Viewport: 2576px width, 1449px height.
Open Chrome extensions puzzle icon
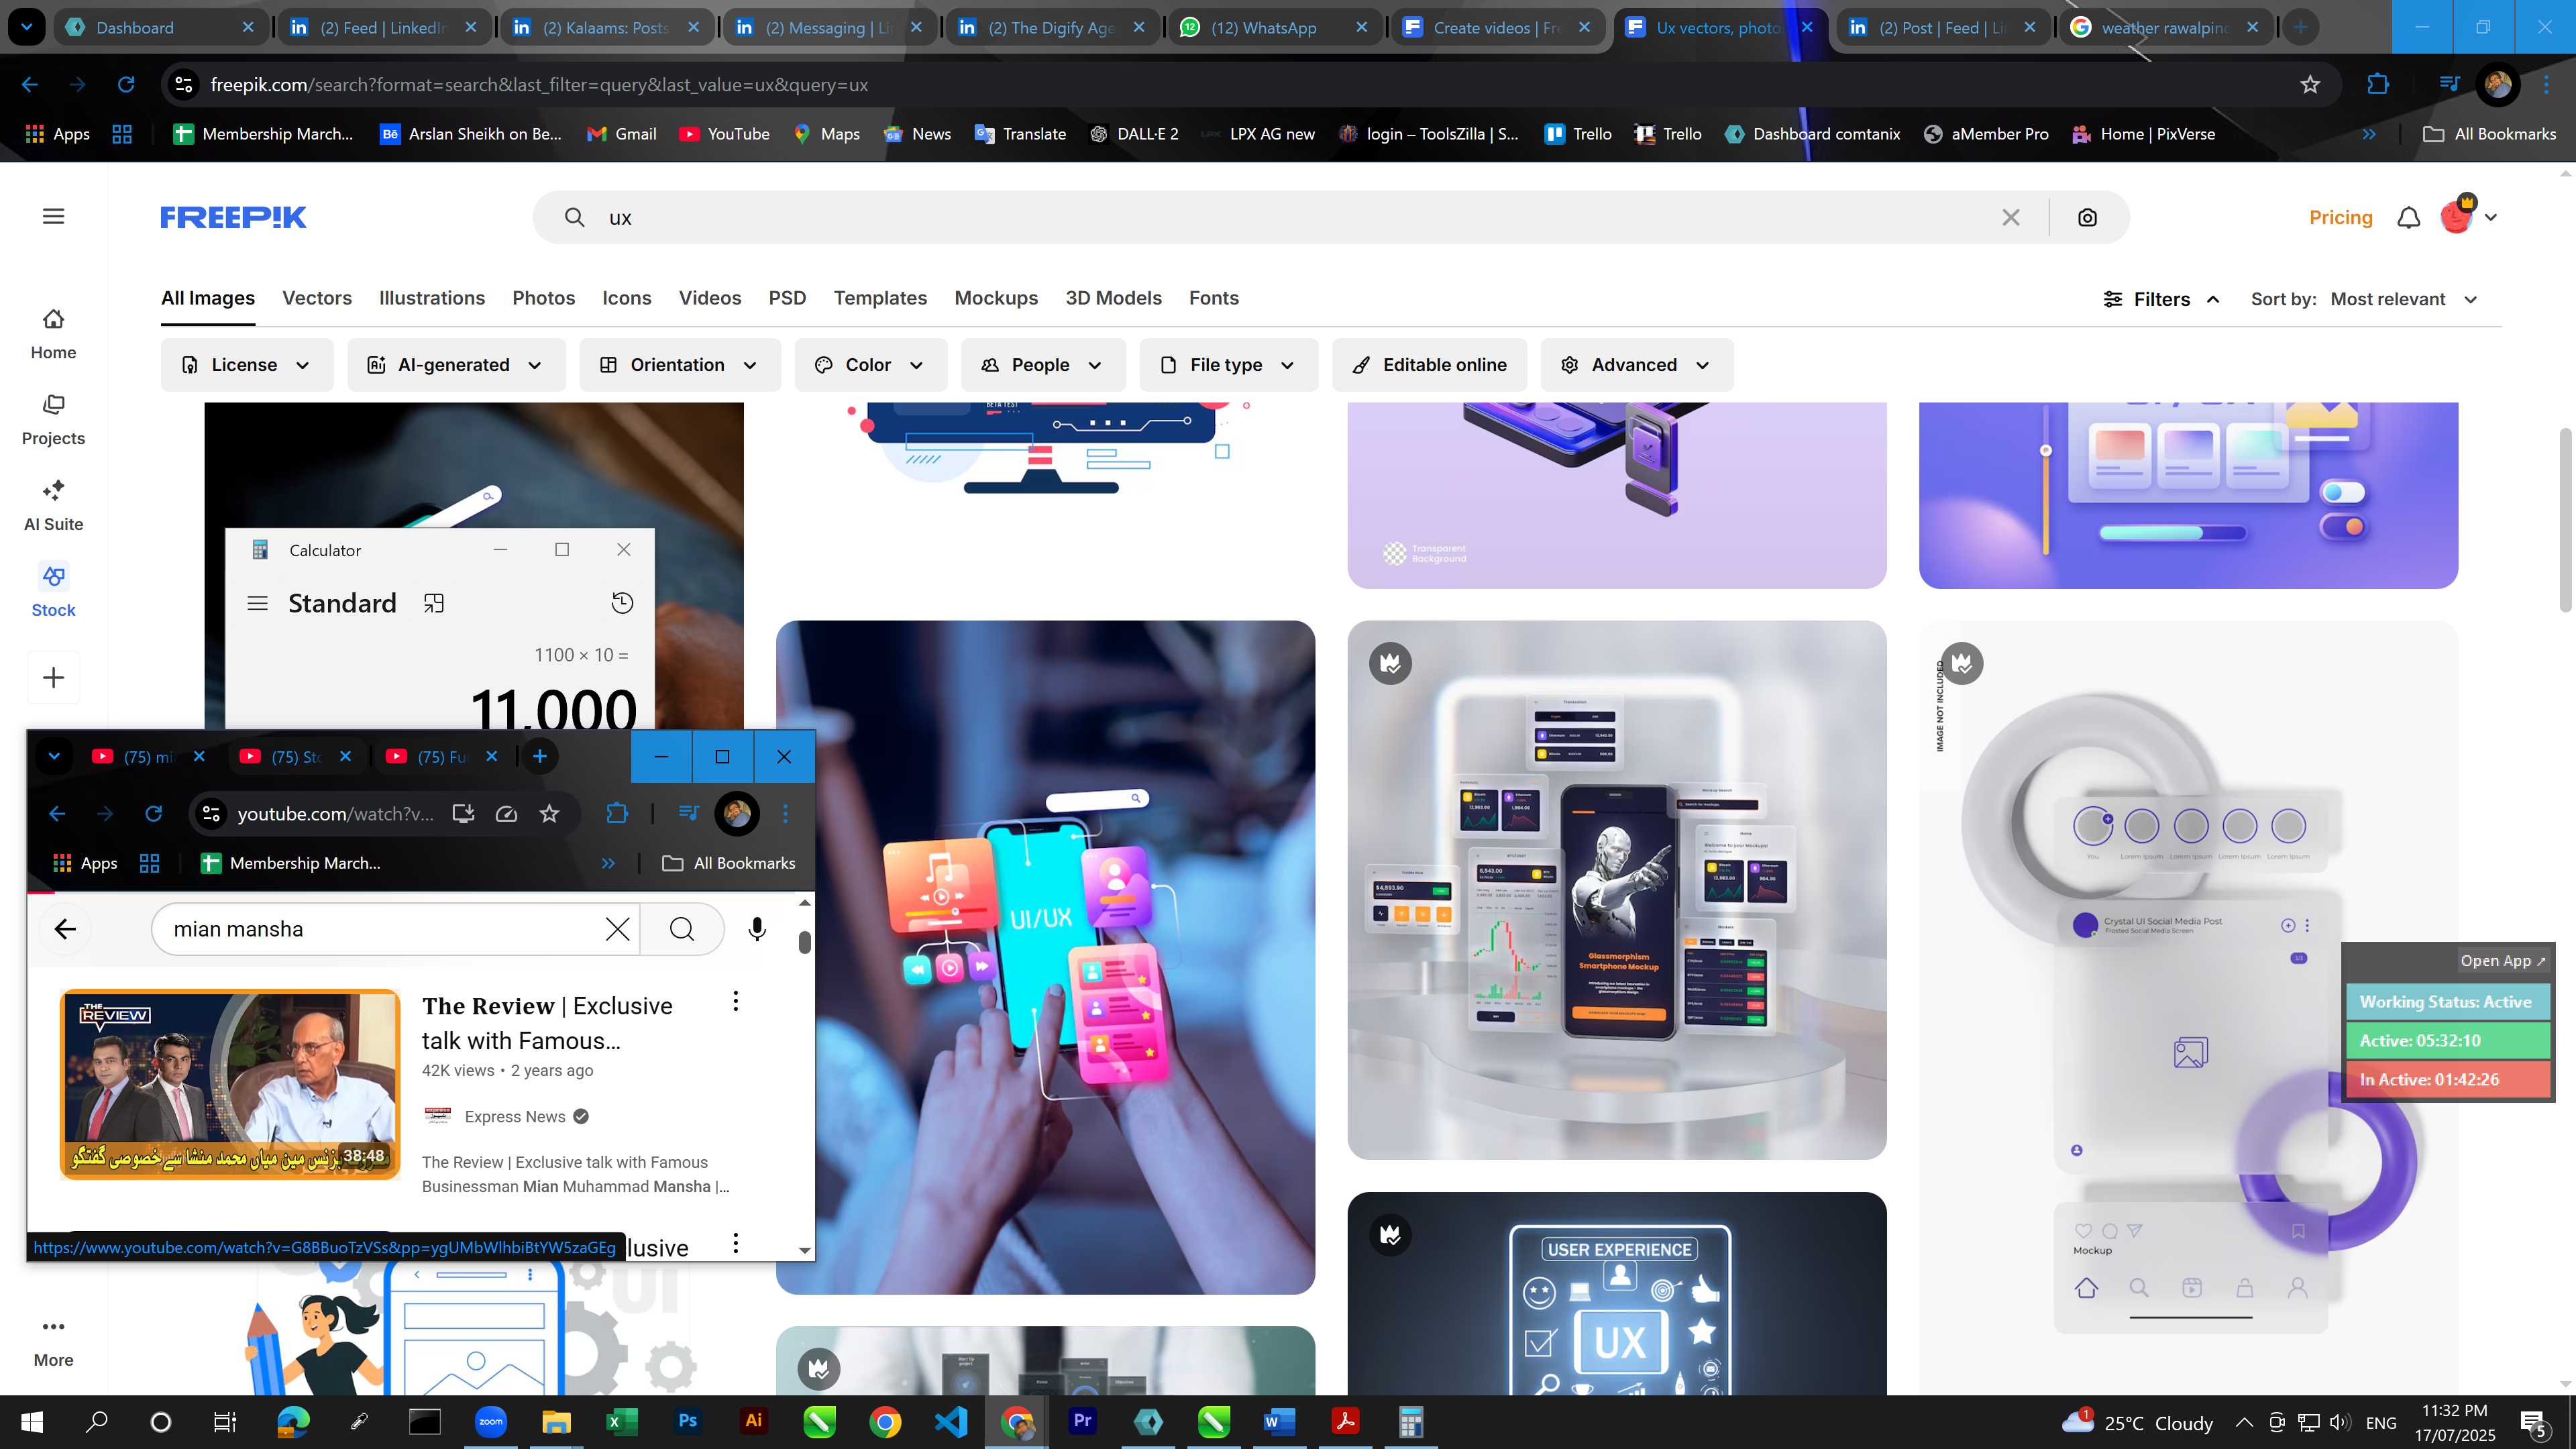2378,85
